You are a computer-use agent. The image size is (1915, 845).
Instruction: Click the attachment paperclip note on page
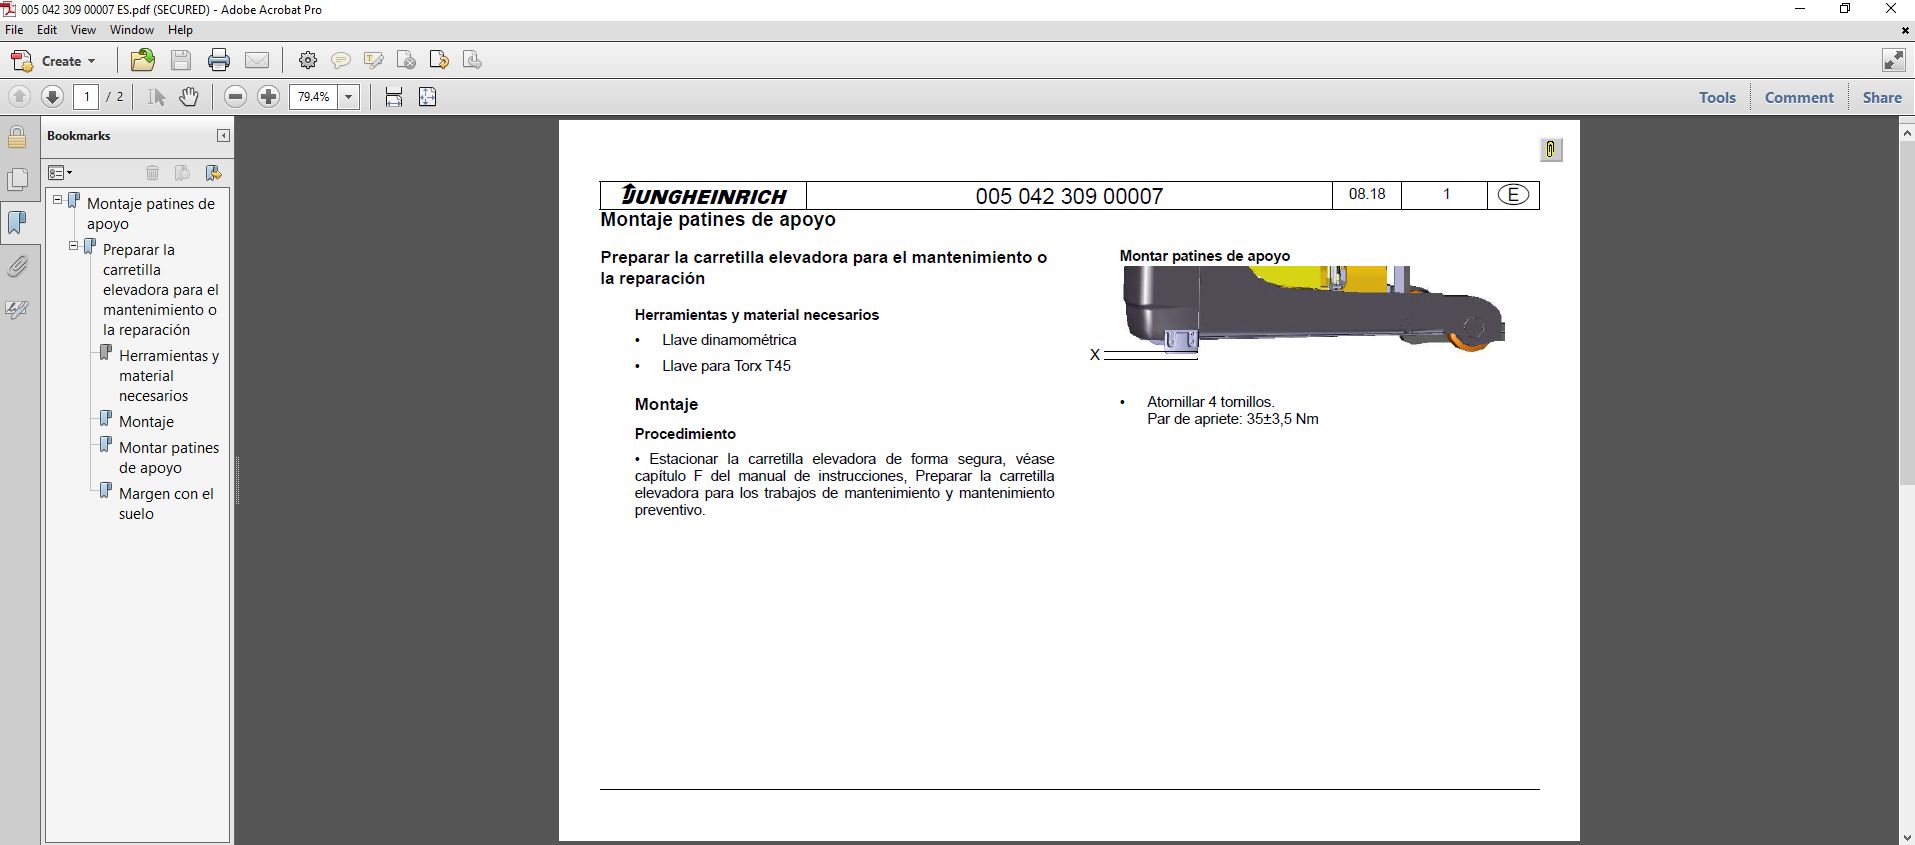[1550, 150]
